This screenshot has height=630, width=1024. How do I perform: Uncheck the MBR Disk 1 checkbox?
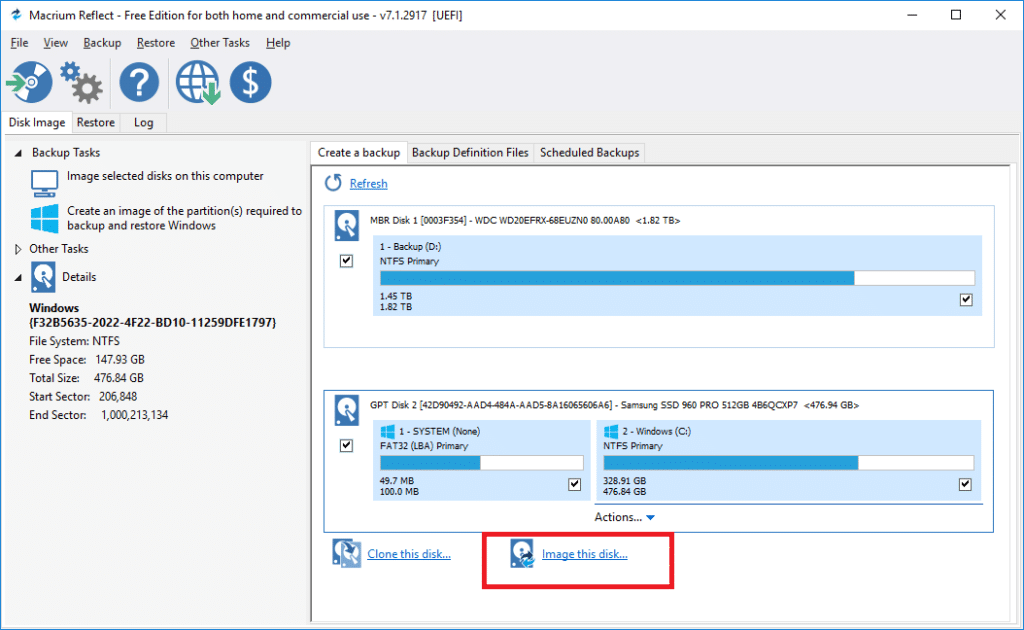[x=346, y=260]
